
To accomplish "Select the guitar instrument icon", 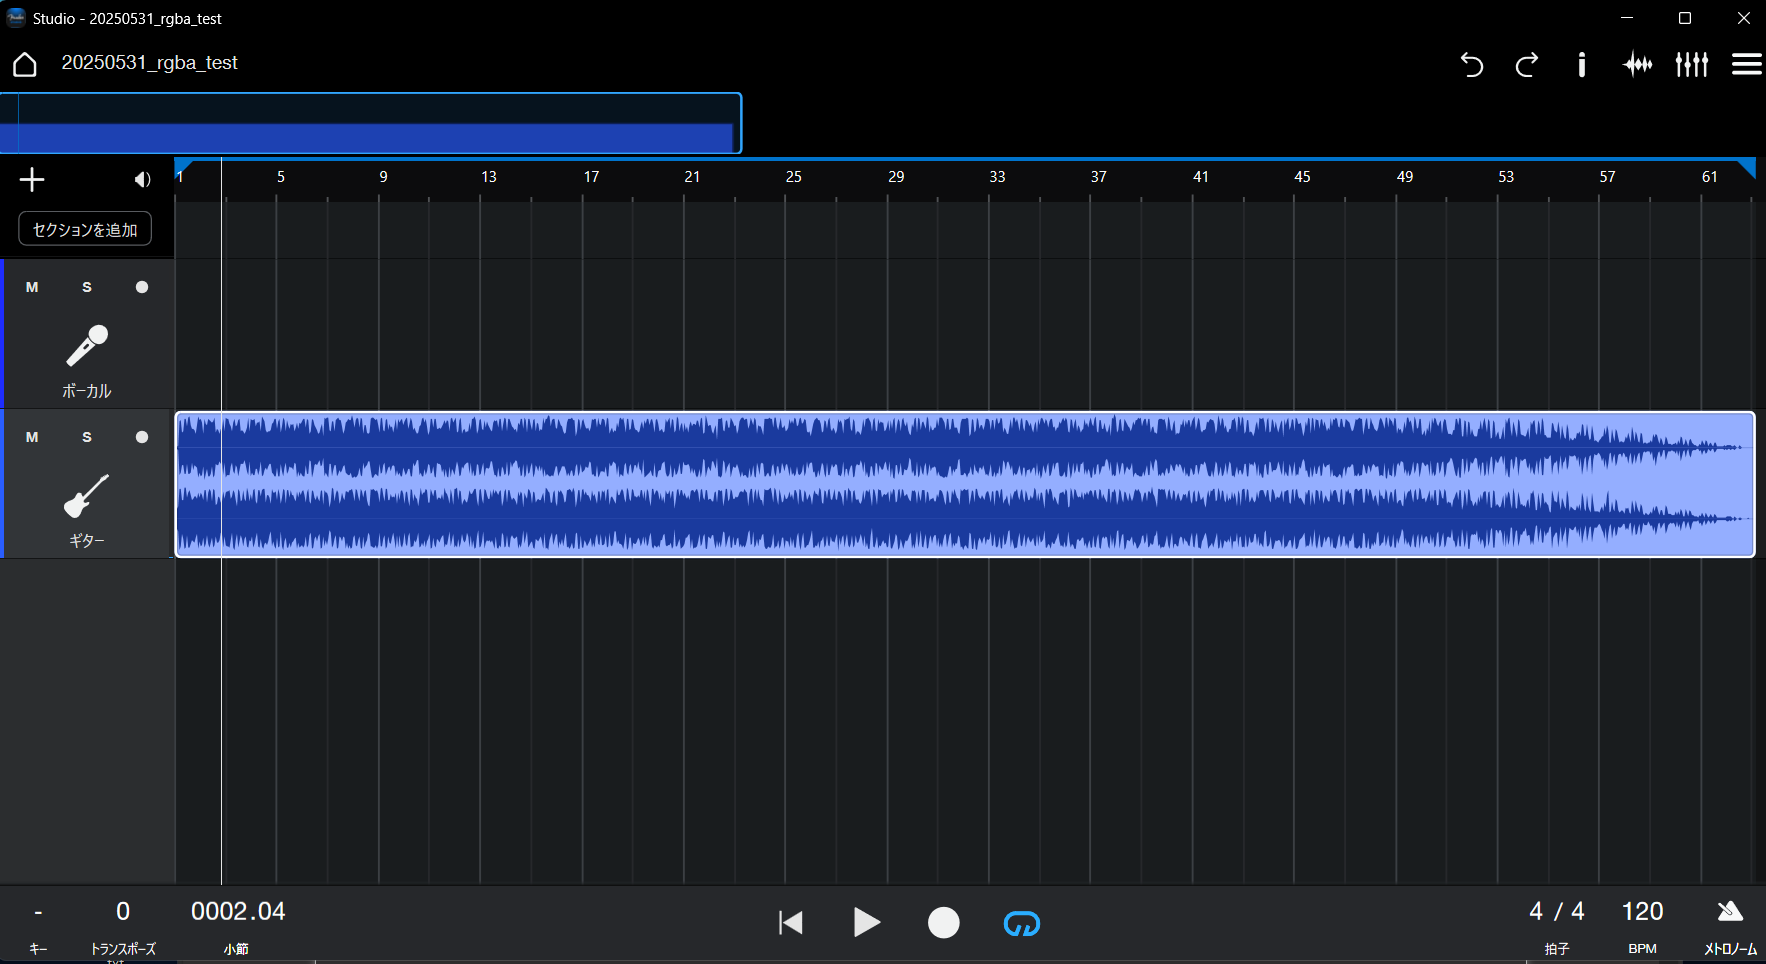I will [86, 496].
